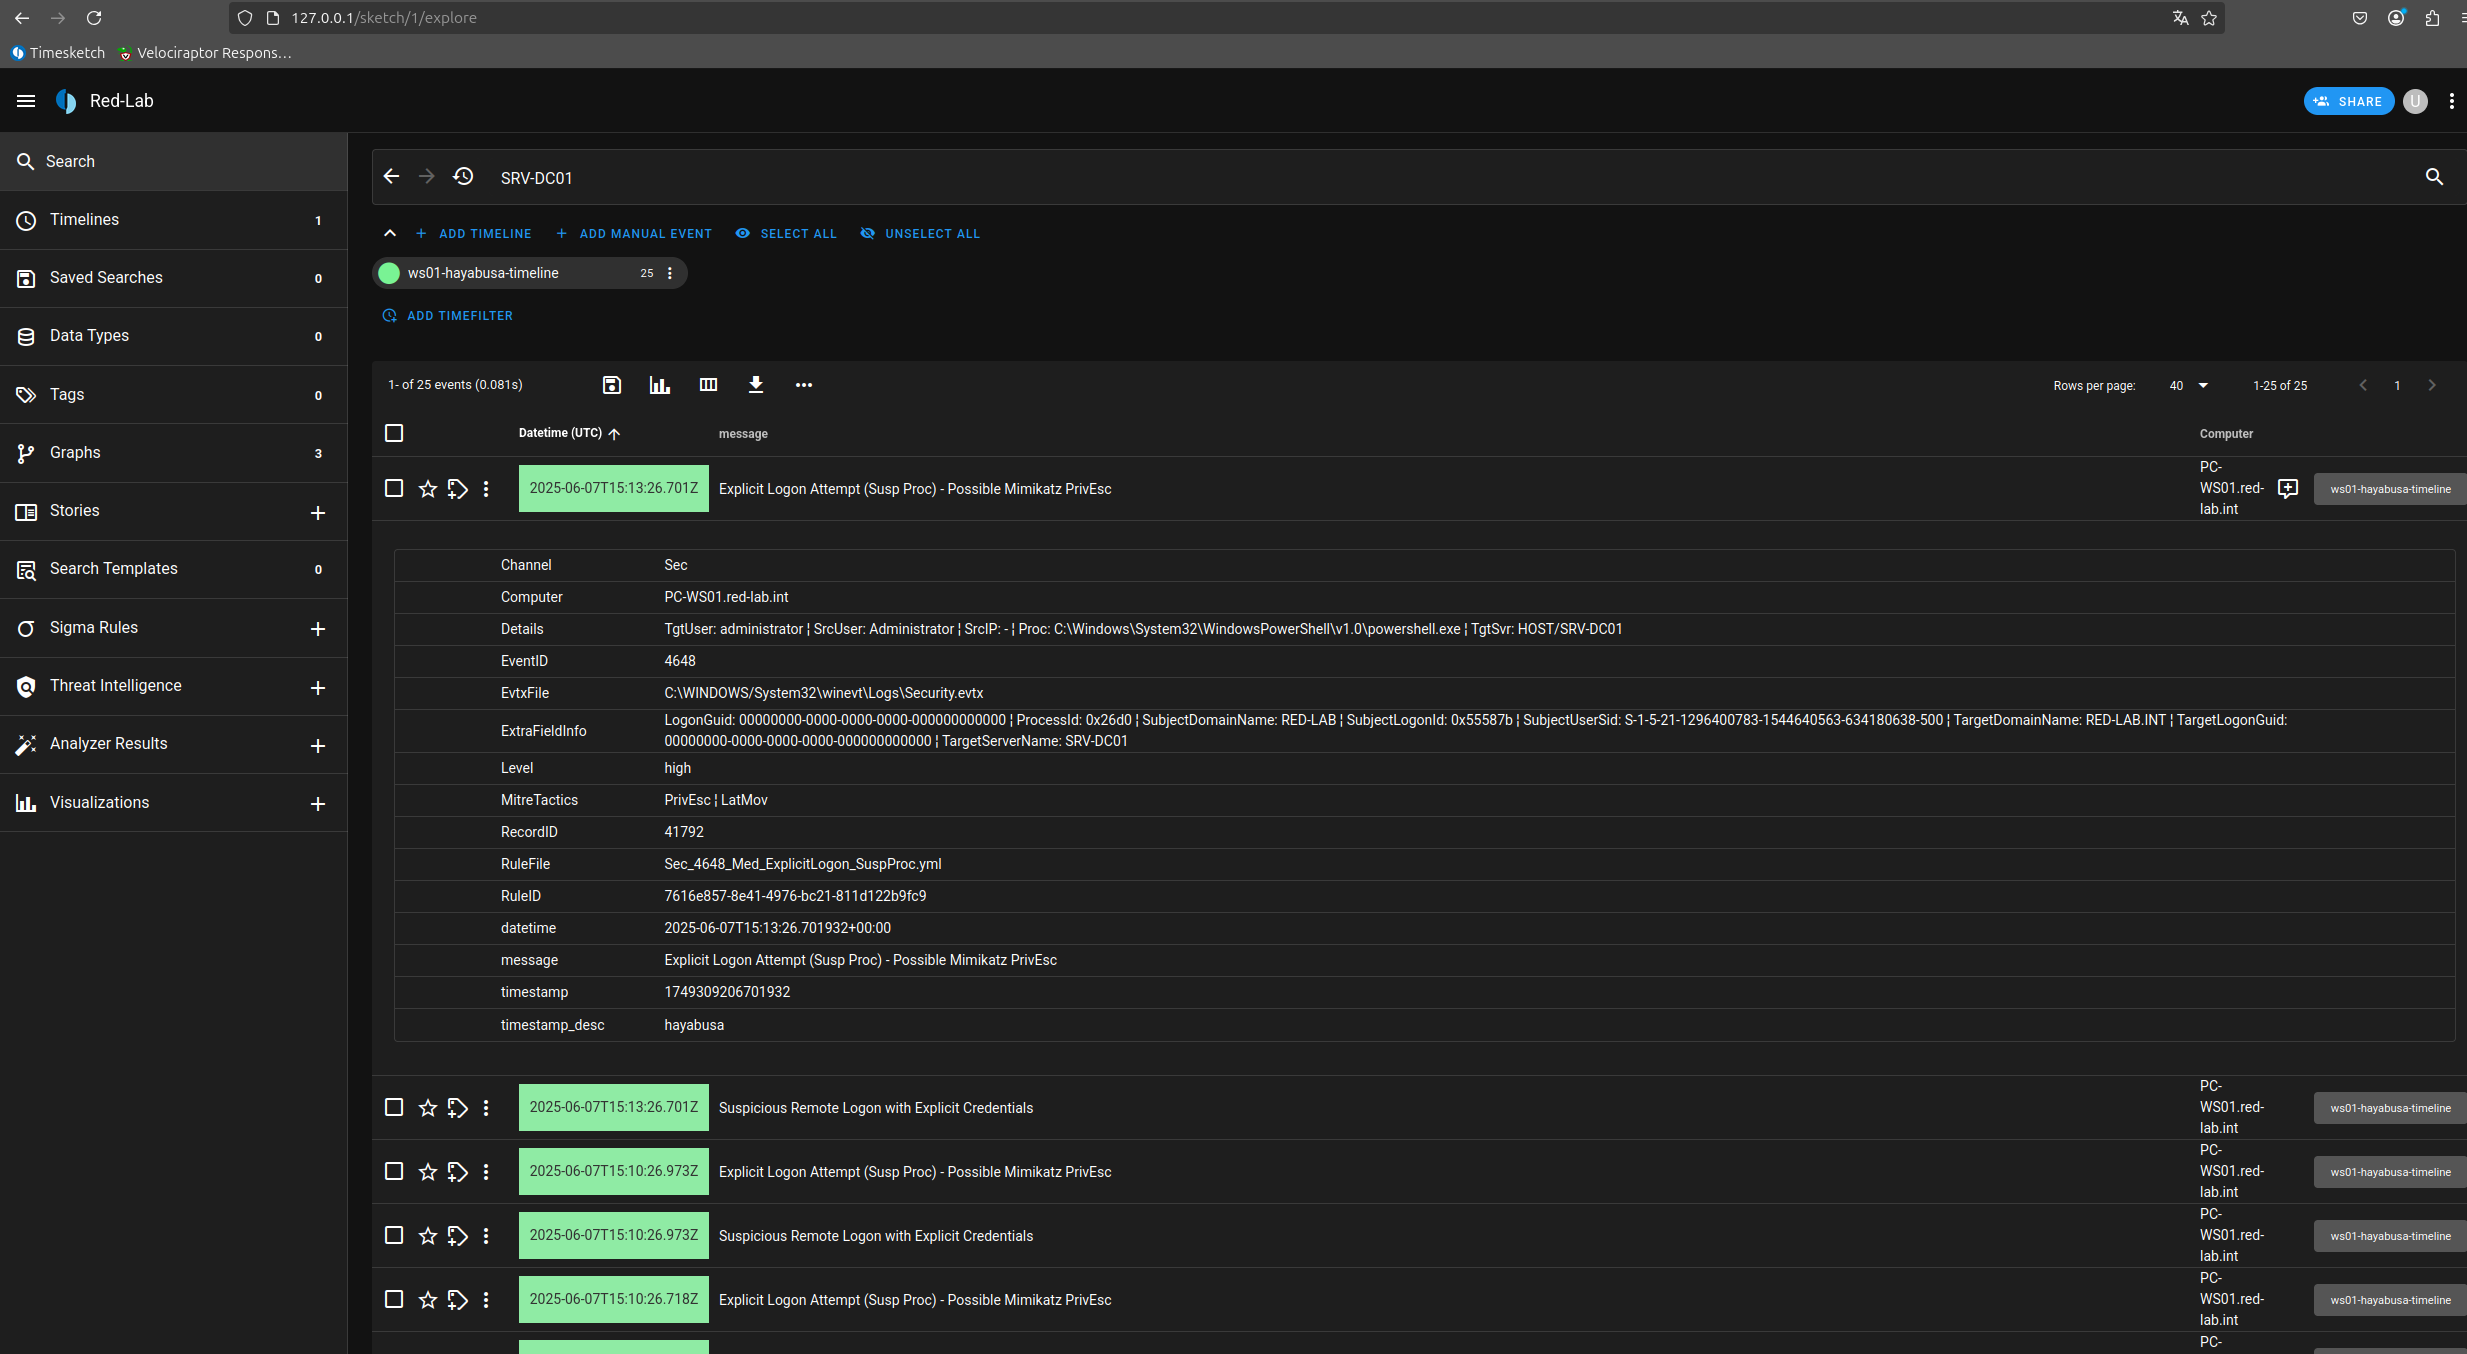The height and width of the screenshot is (1354, 2467).
Task: Open Tags sidebar item
Action: (x=174, y=395)
